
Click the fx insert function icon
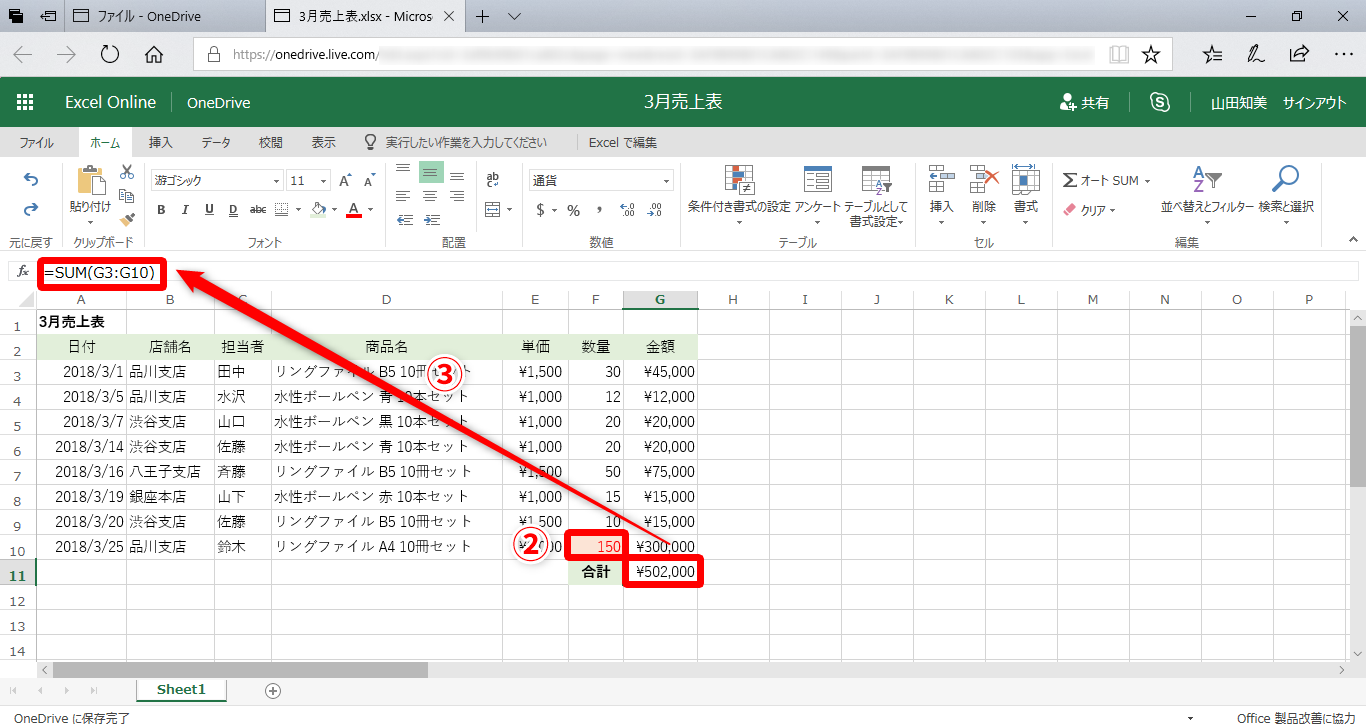(x=23, y=271)
